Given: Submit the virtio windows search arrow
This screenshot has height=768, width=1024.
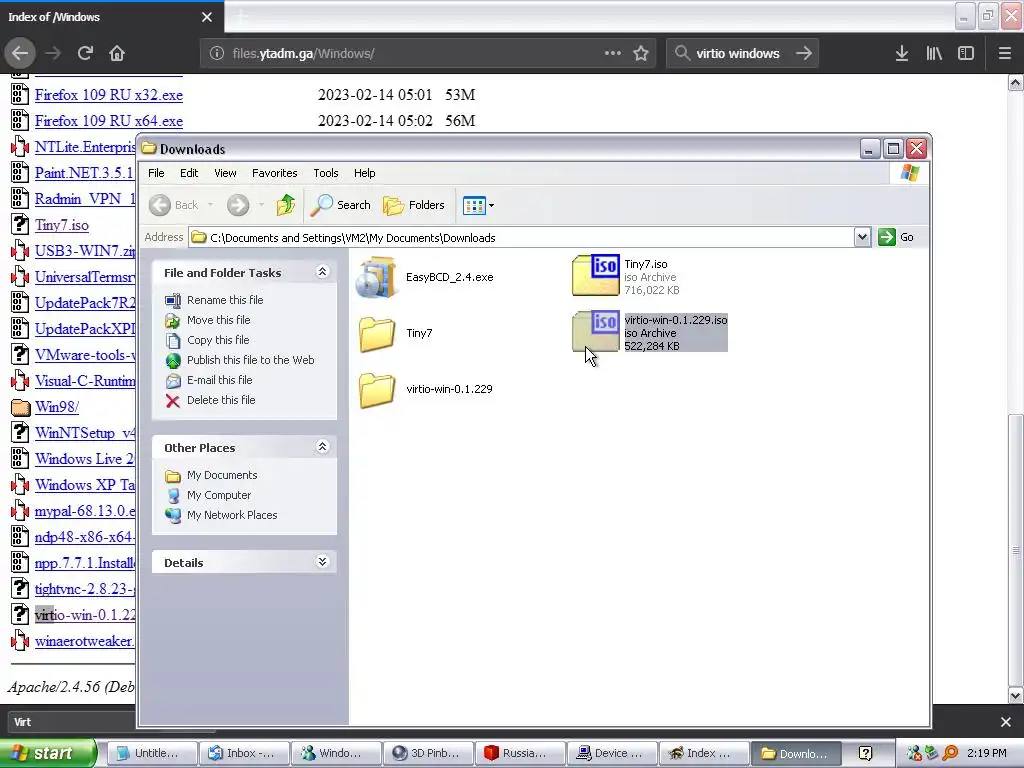Looking at the screenshot, I should coord(804,54).
